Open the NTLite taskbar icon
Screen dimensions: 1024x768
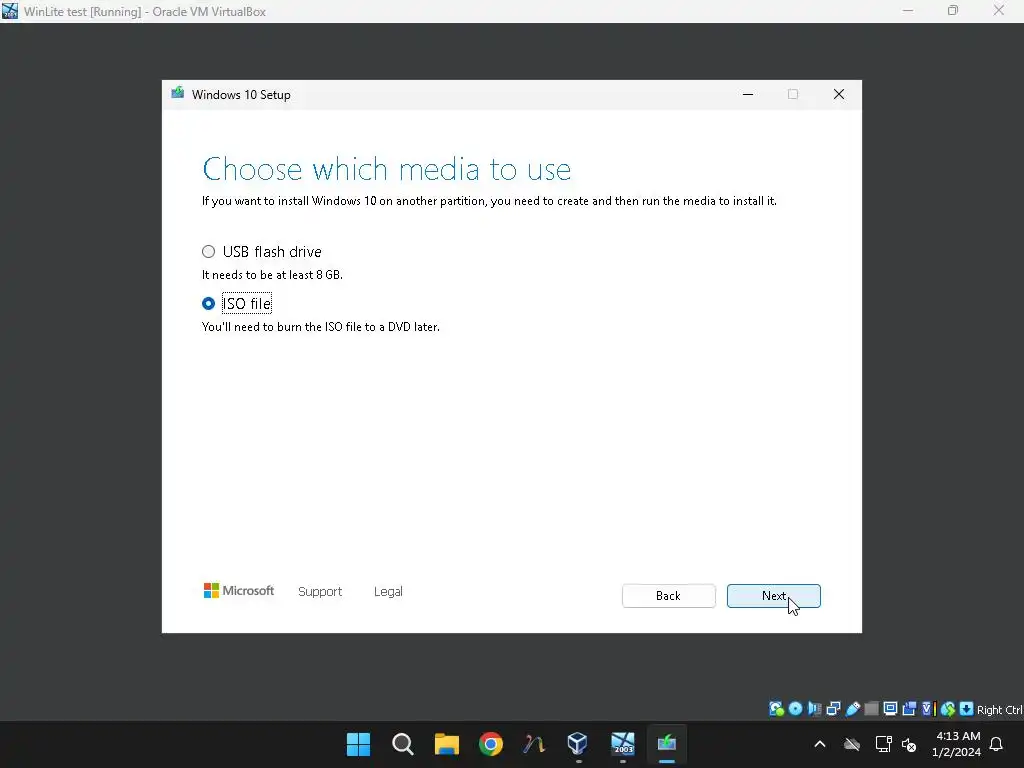[x=534, y=744]
